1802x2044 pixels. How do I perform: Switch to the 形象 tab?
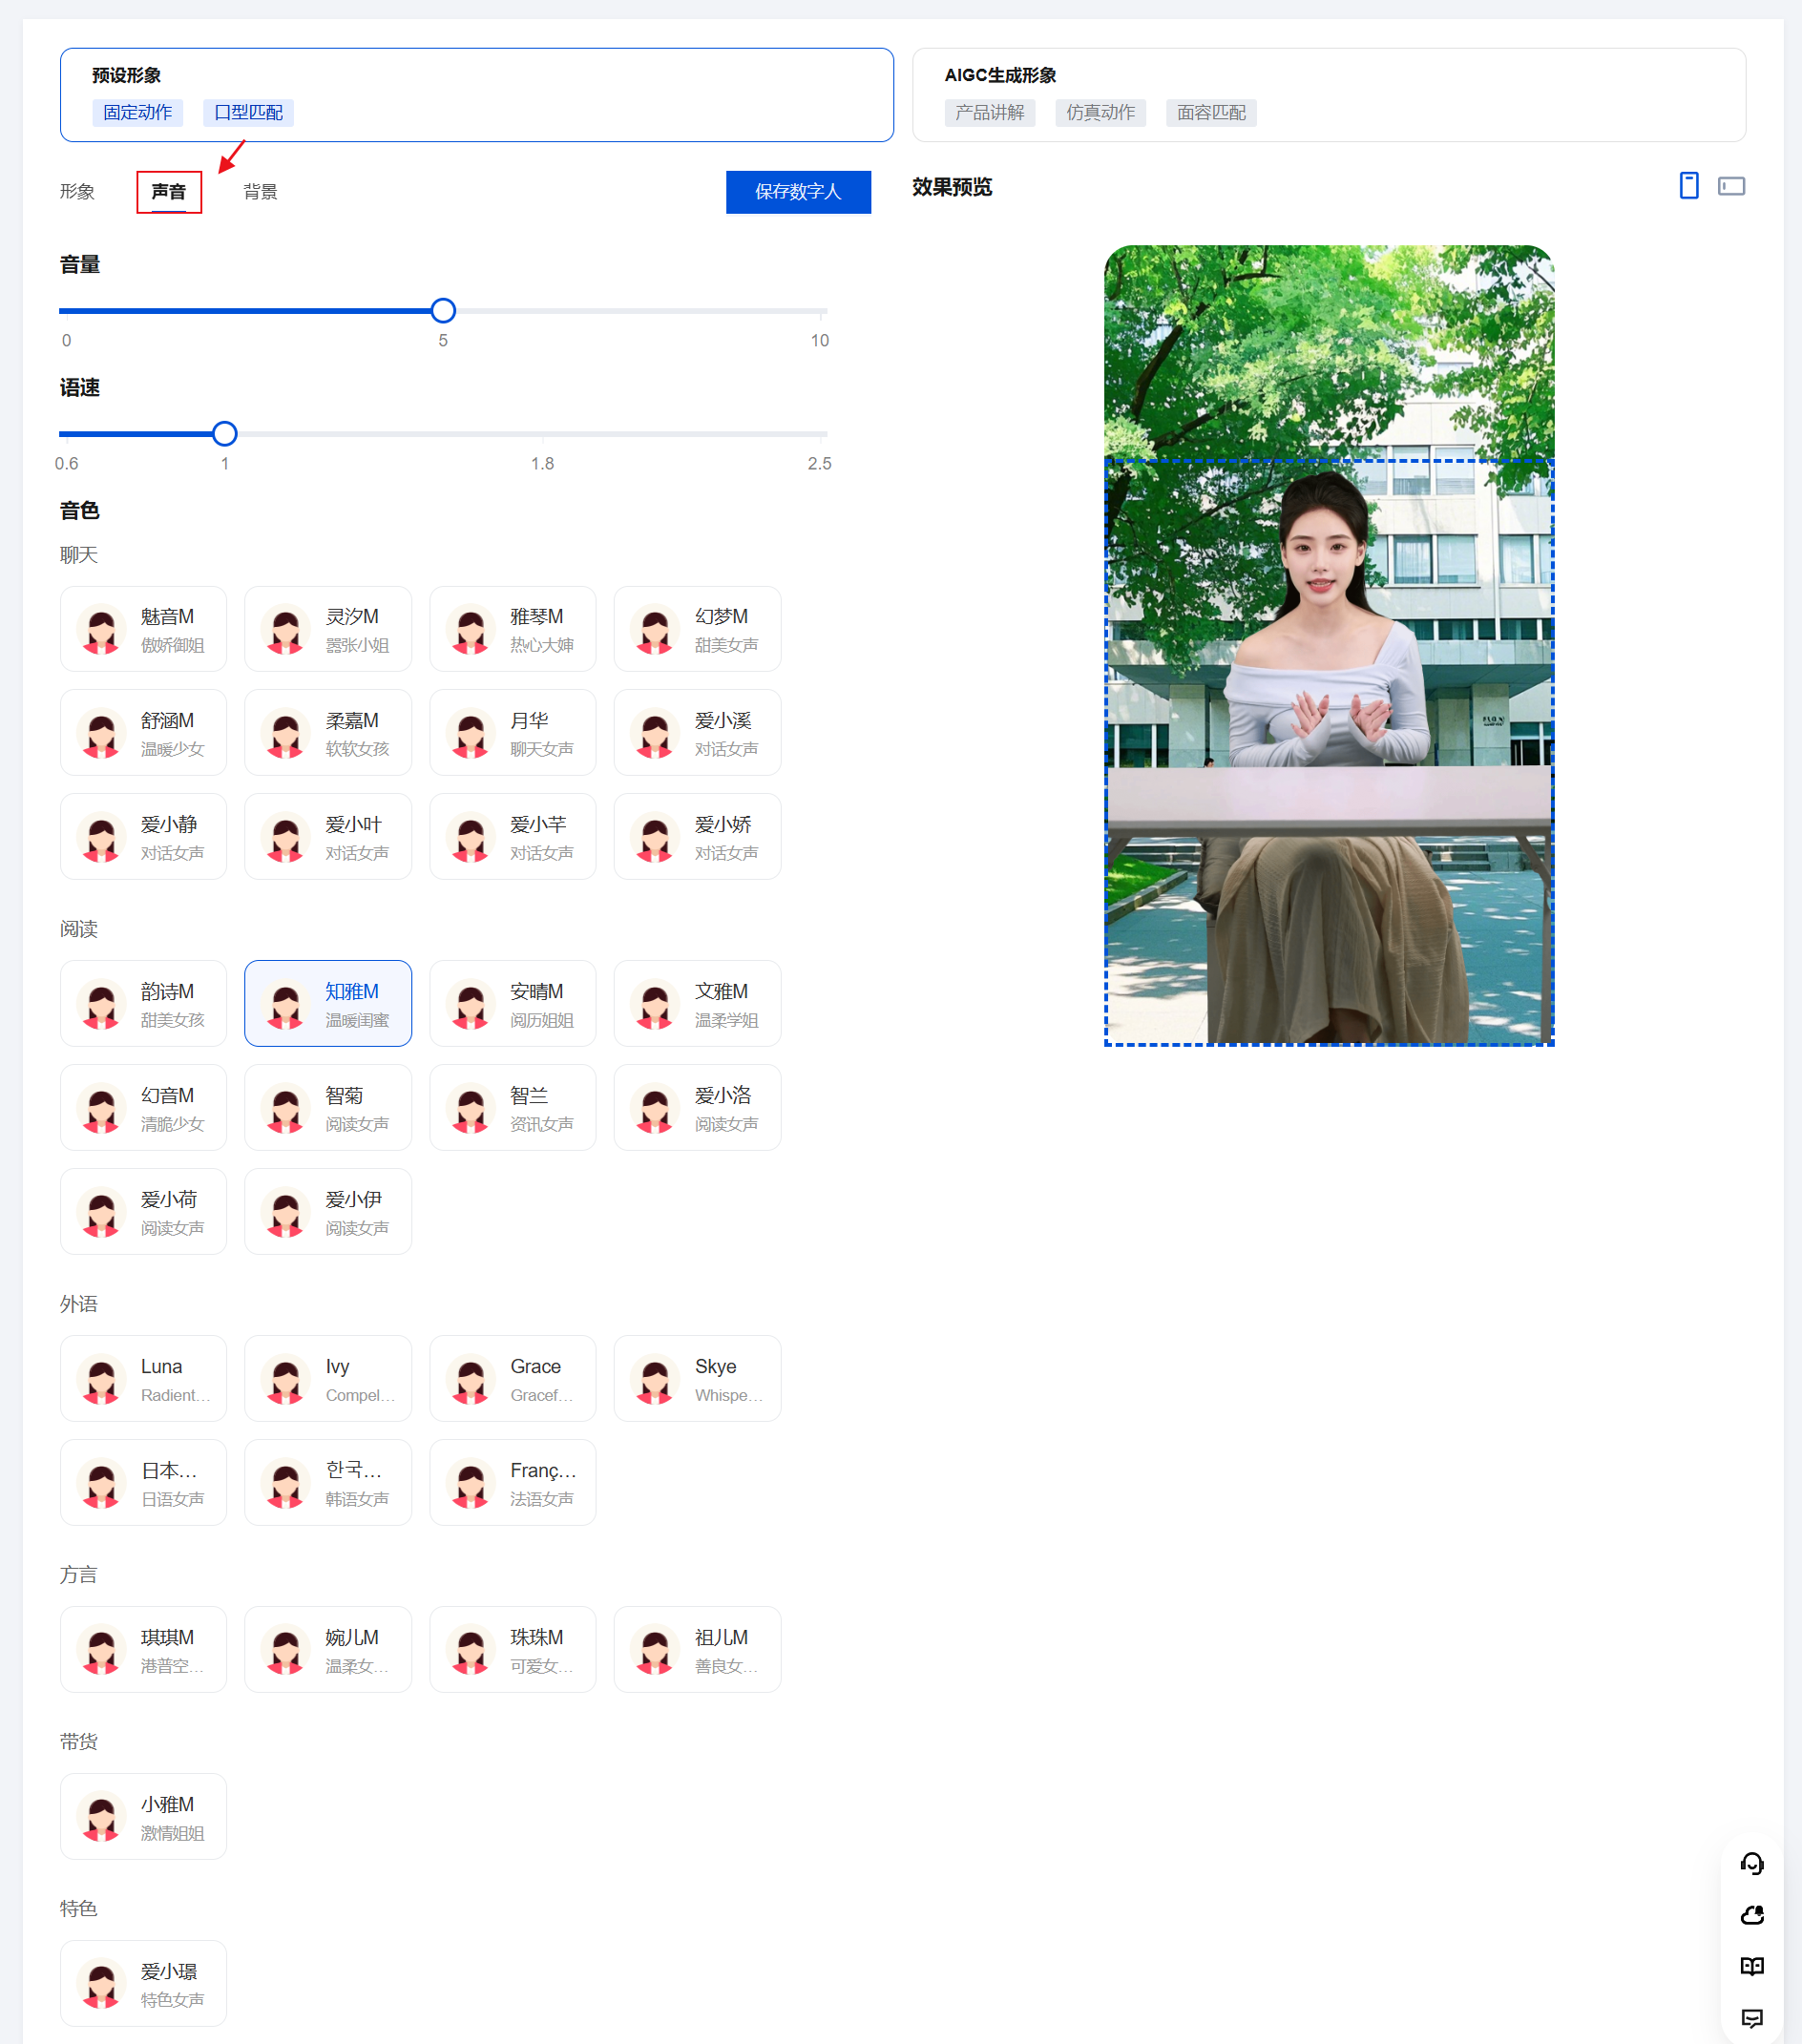click(x=77, y=192)
